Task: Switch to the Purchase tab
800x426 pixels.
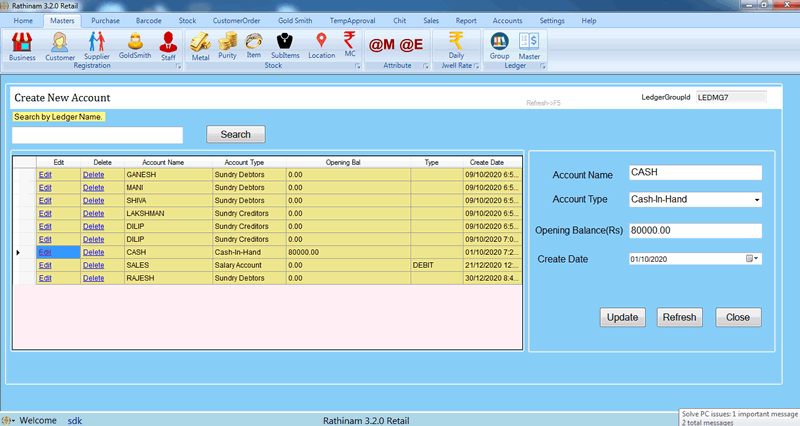Action: point(105,21)
